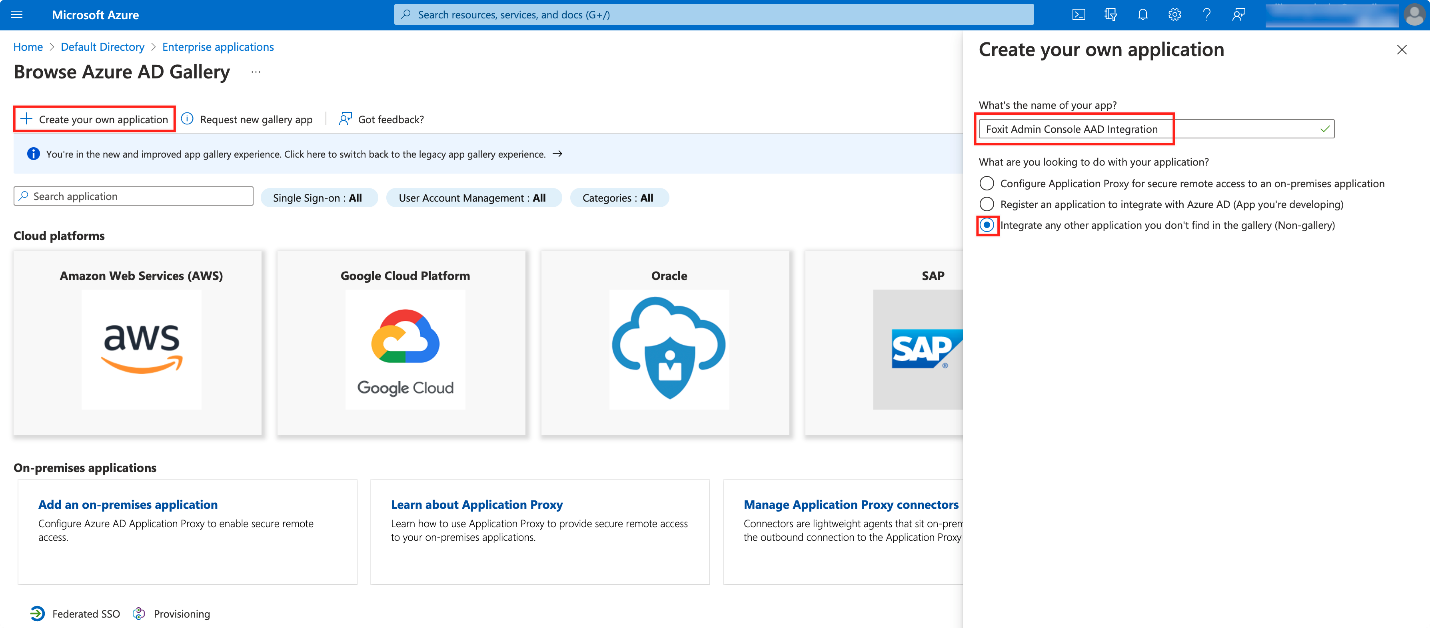The height and width of the screenshot is (628, 1430).
Task: Click the Provisioning icon at the bottom
Action: (142, 613)
